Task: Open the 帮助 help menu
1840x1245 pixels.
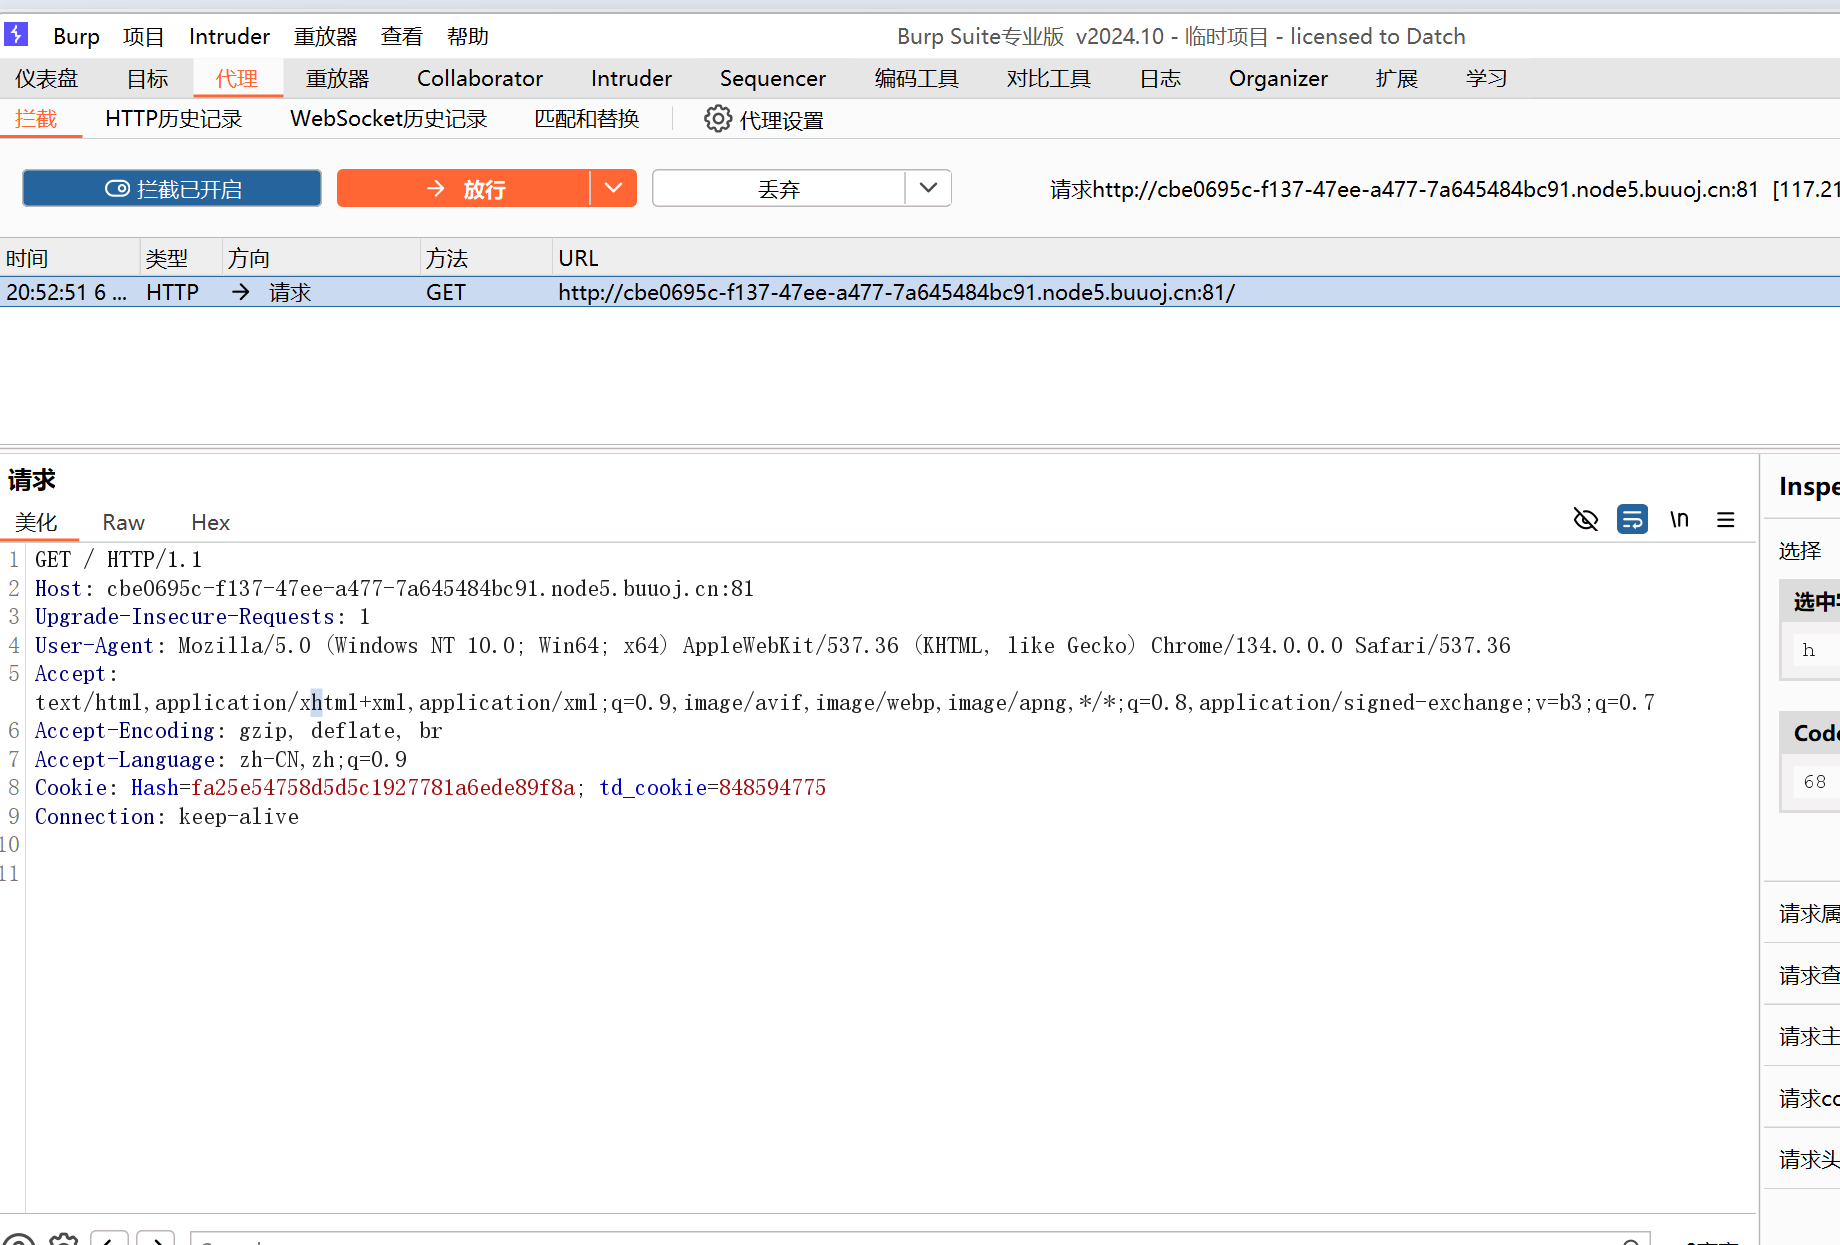Action: click(467, 36)
